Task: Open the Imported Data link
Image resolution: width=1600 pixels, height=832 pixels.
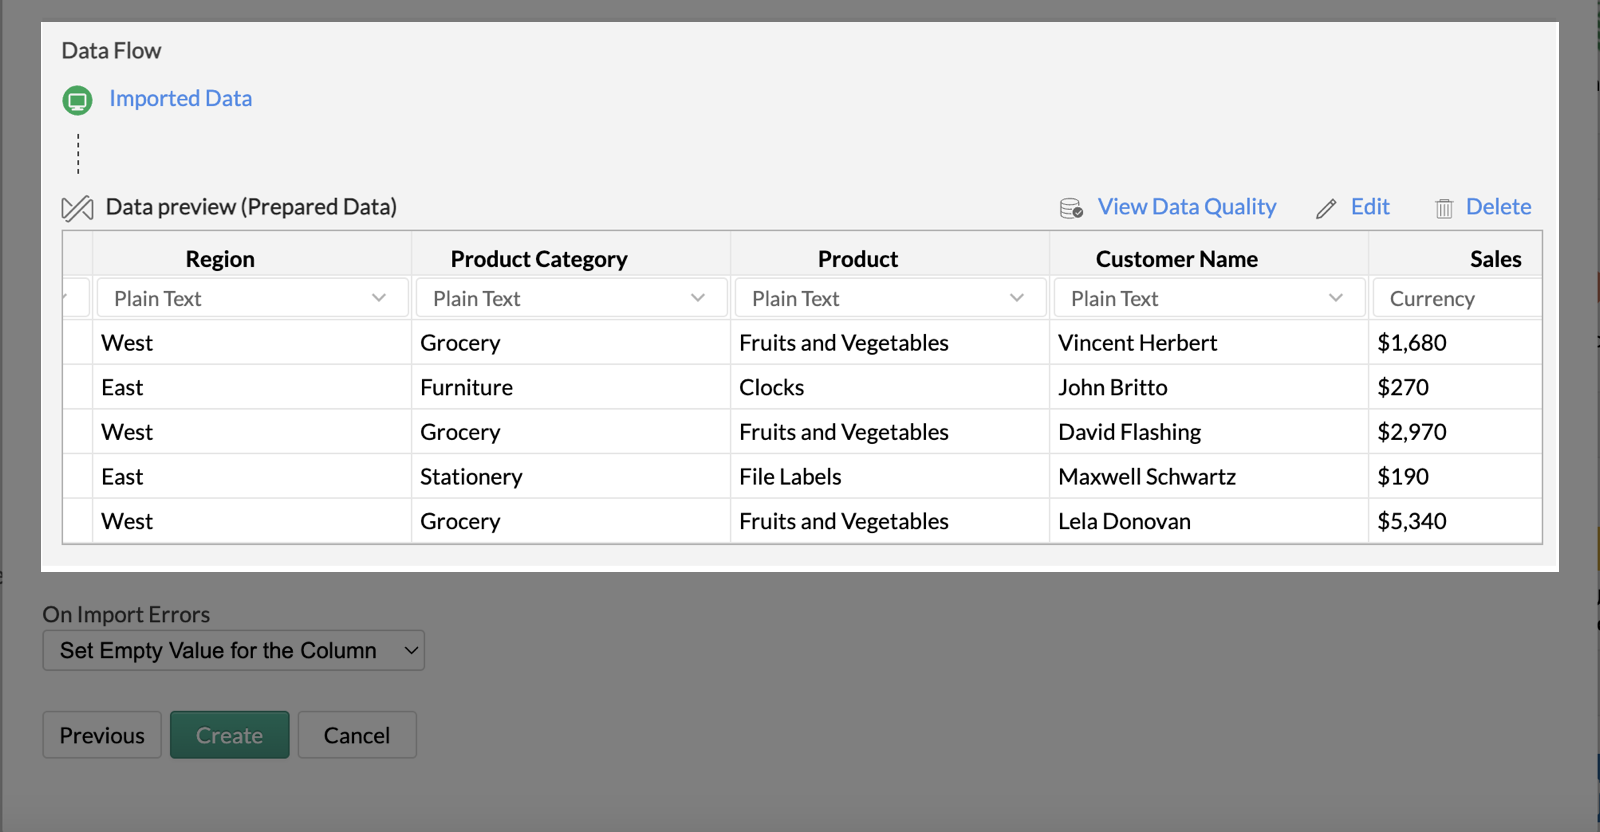Action: [x=180, y=99]
